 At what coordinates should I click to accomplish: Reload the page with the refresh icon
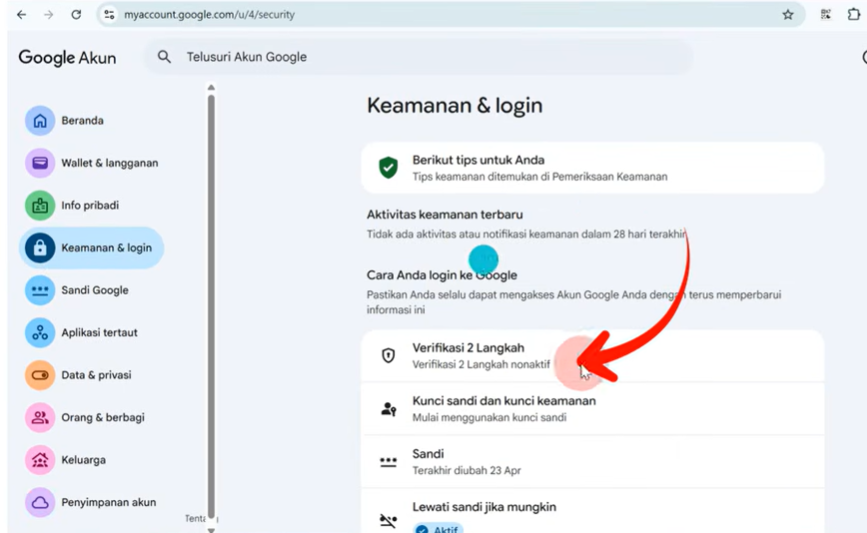pos(76,15)
